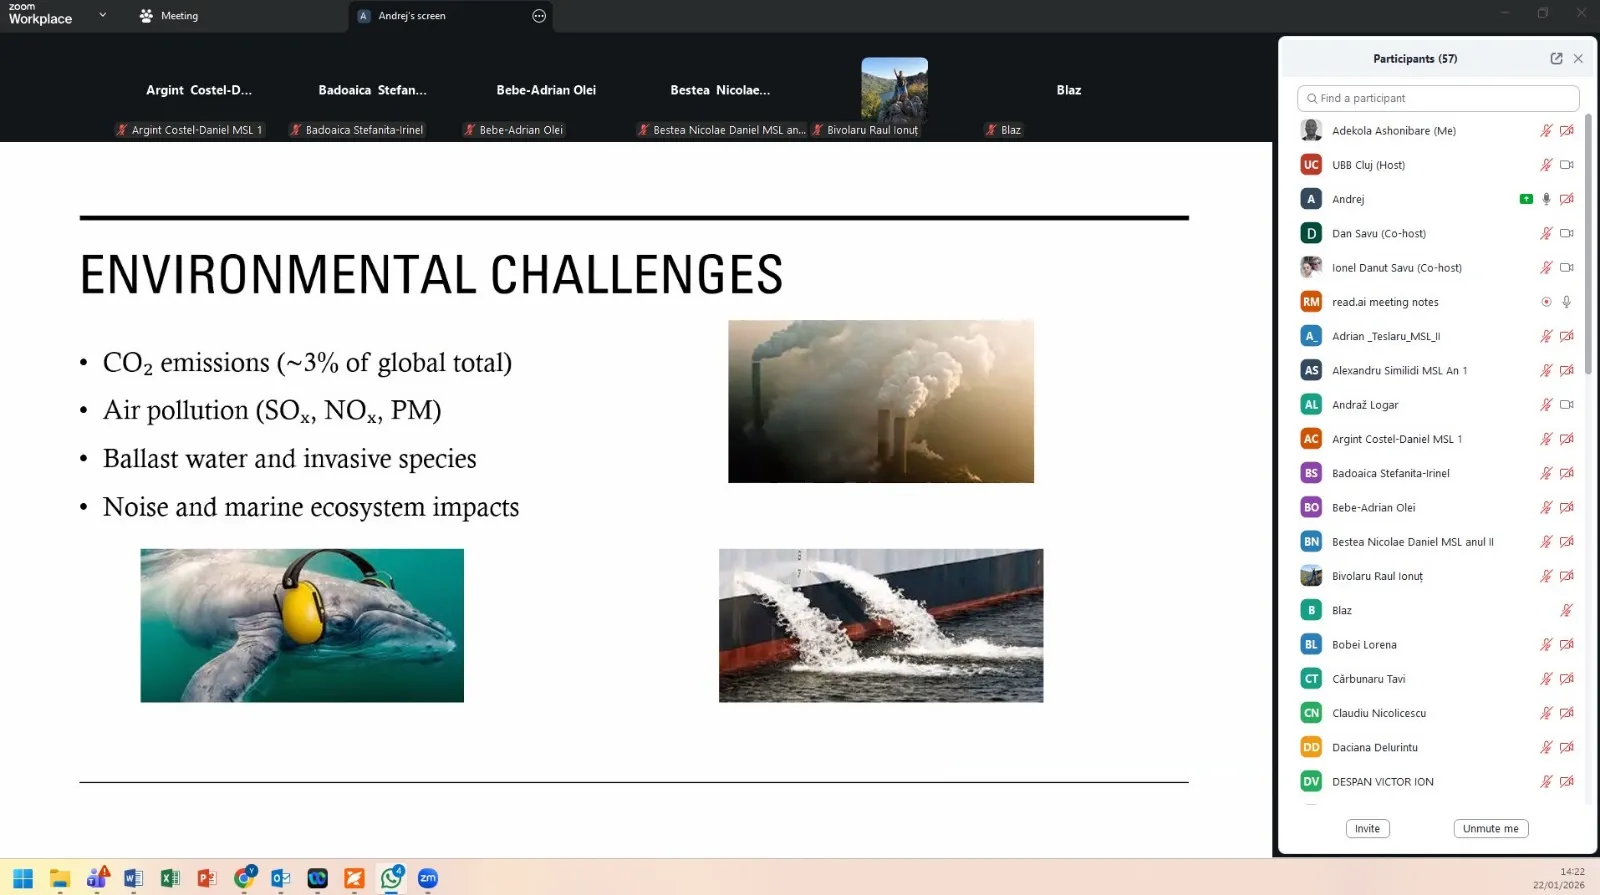
Task: Open the Zoom Workplace dropdown chevron
Action: pos(102,15)
